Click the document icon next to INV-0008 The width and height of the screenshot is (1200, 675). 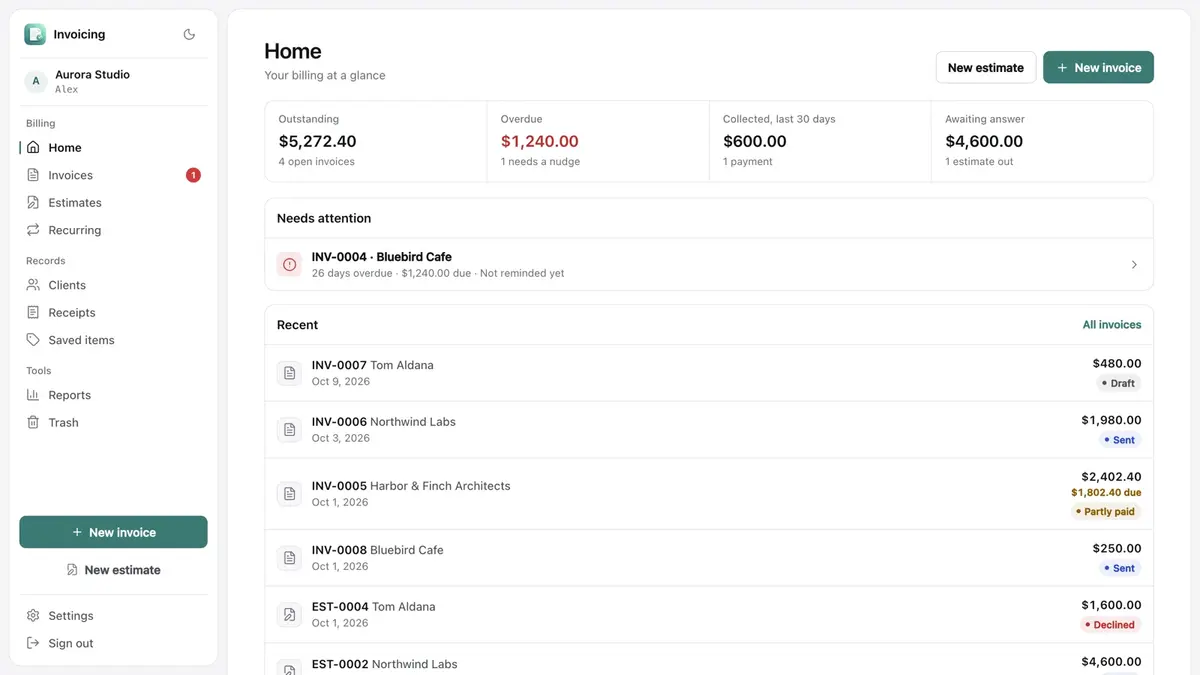click(290, 558)
